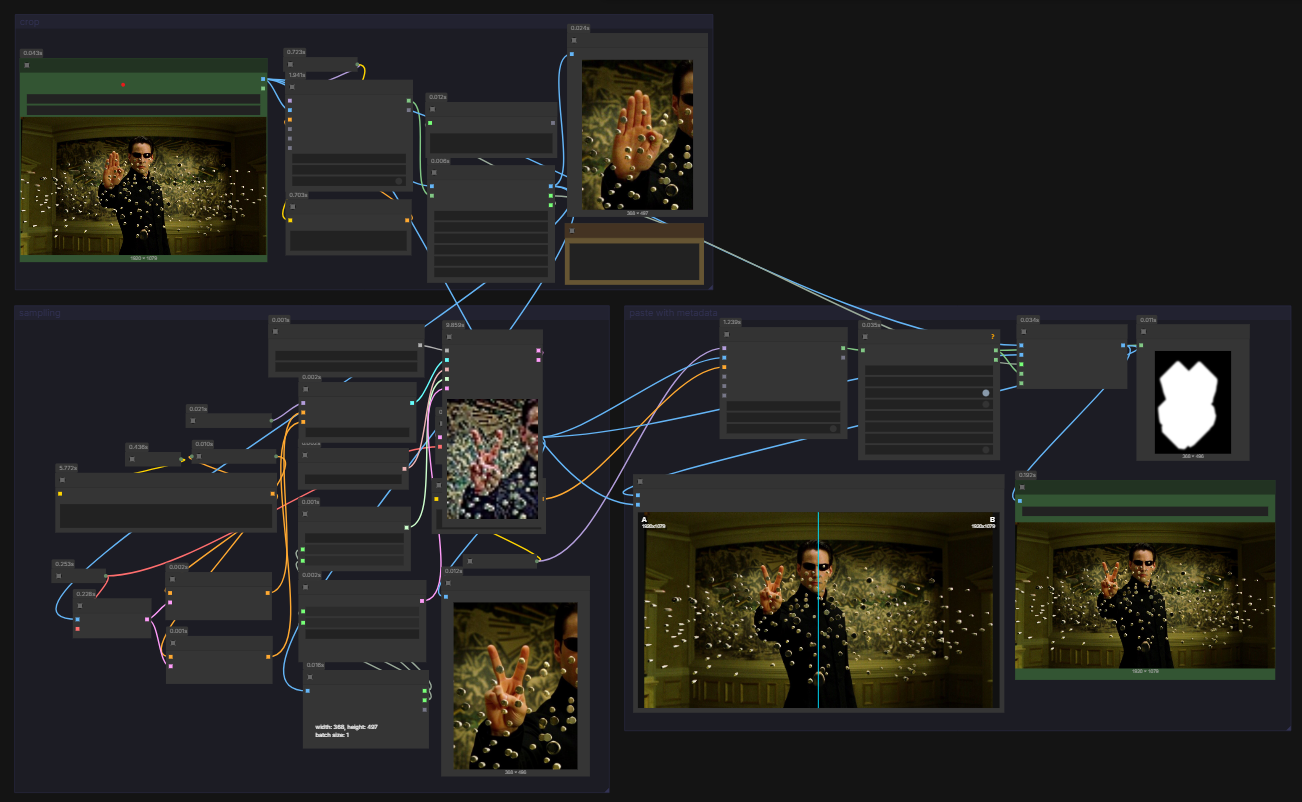Collapse the brown note node
The height and width of the screenshot is (802, 1302).
click(572, 231)
